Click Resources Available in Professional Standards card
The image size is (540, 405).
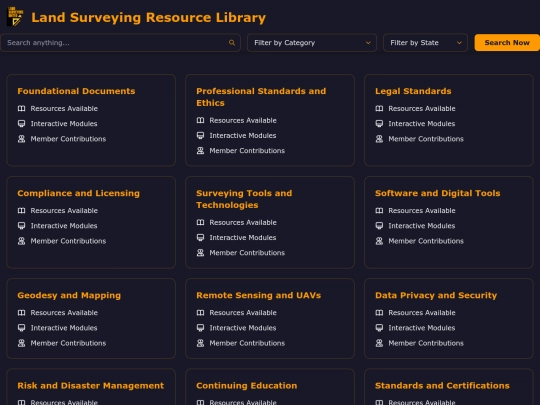tap(243, 120)
